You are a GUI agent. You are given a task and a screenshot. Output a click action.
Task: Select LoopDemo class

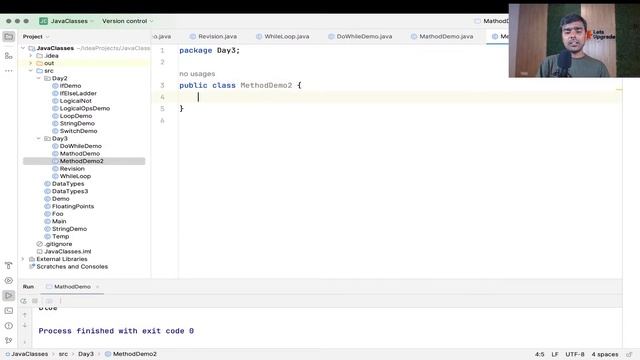(x=76, y=116)
